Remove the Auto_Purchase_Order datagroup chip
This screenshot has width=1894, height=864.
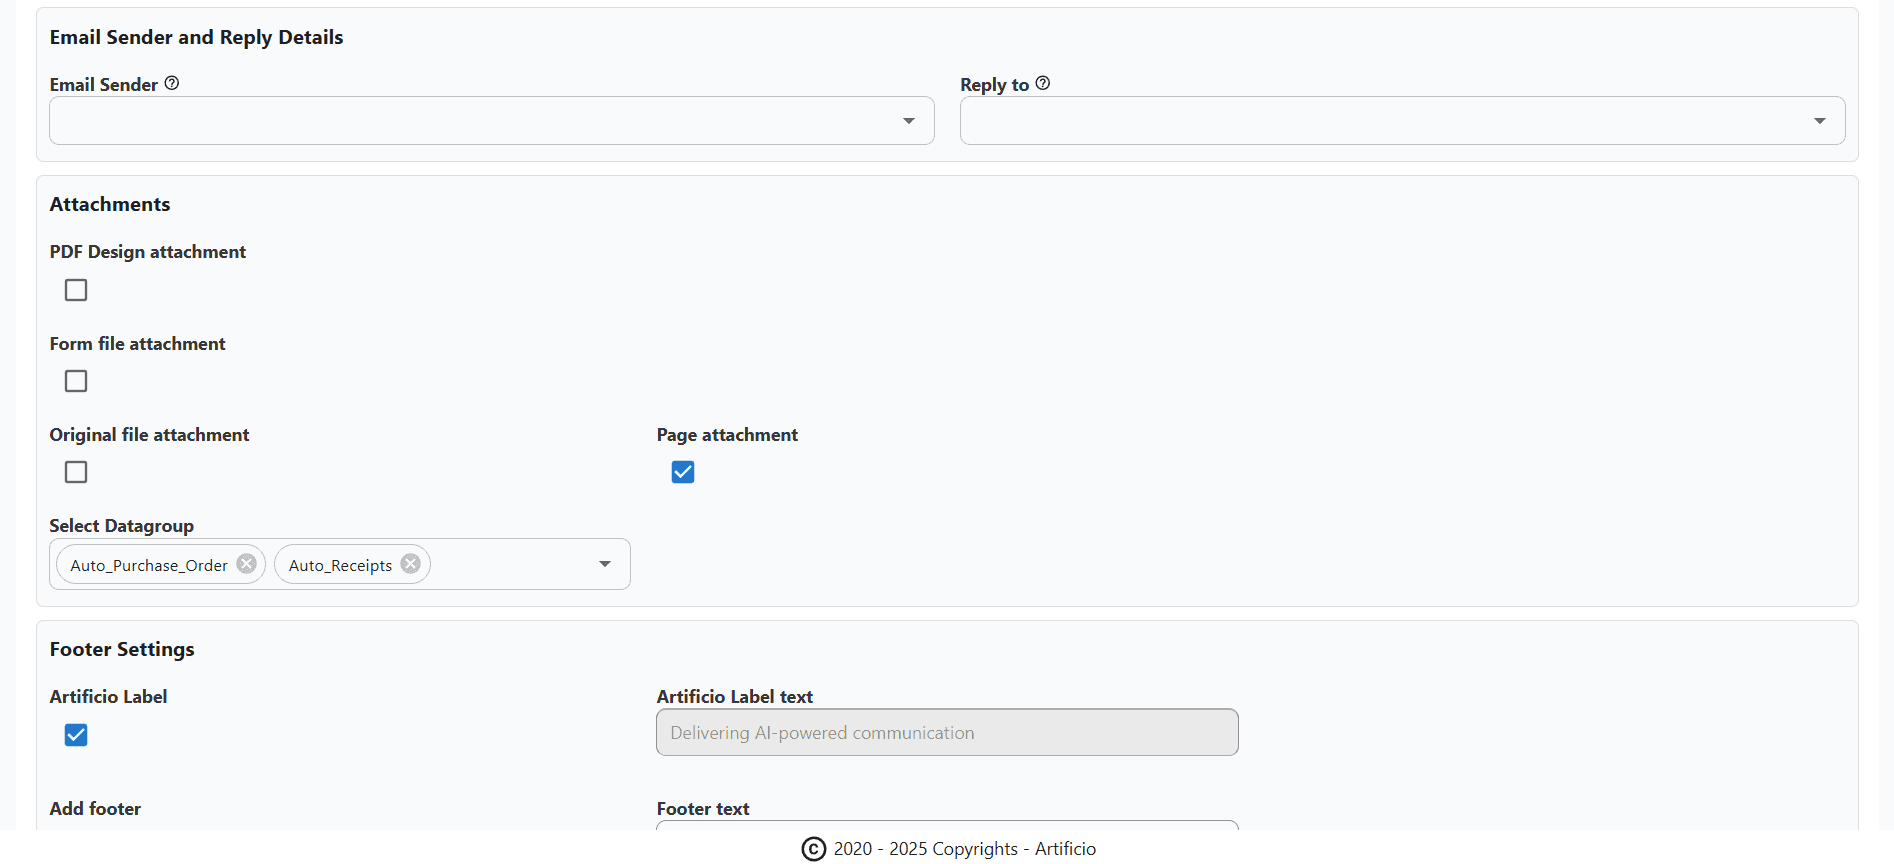(x=246, y=564)
